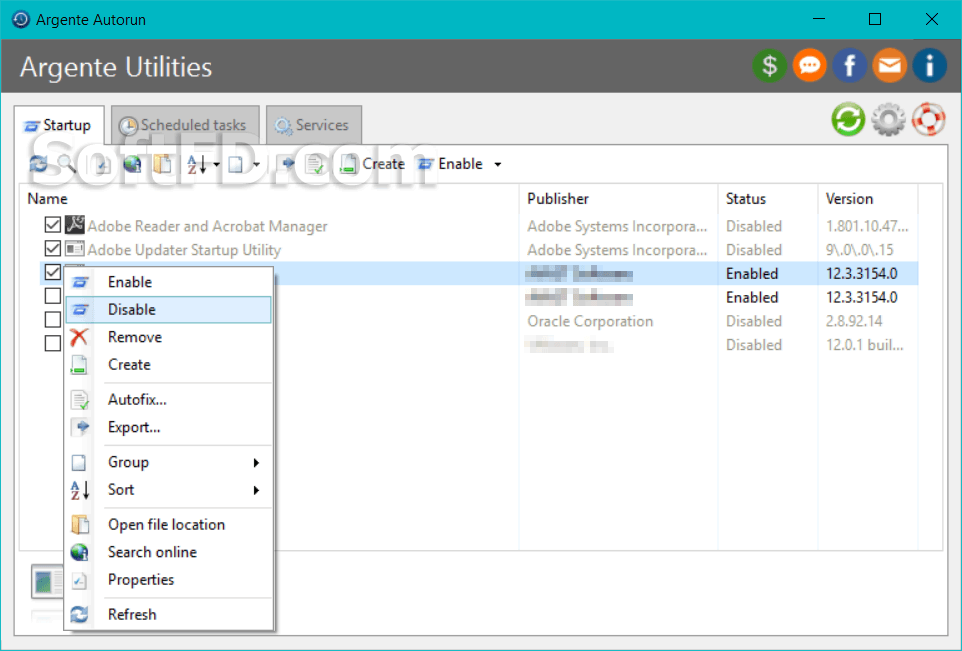Open the orange chat bubble icon
This screenshot has width=962, height=651.
pos(810,66)
